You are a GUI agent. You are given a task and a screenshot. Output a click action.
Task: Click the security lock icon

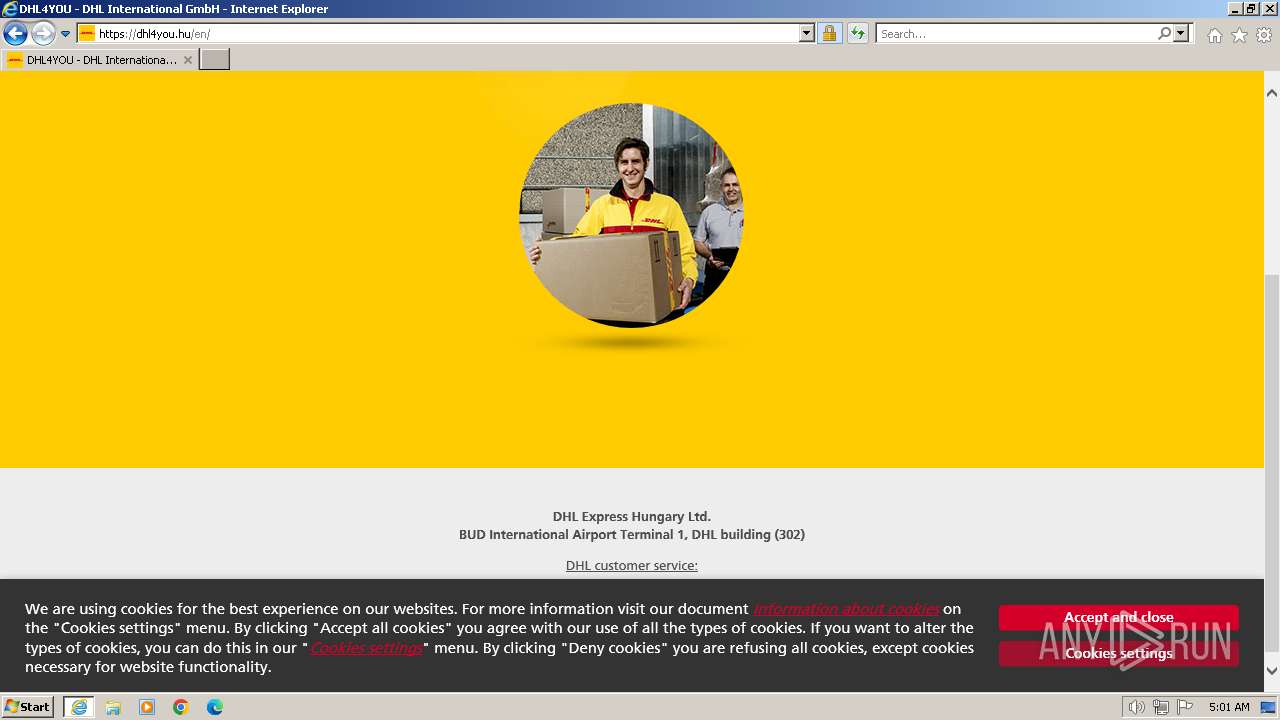(829, 34)
